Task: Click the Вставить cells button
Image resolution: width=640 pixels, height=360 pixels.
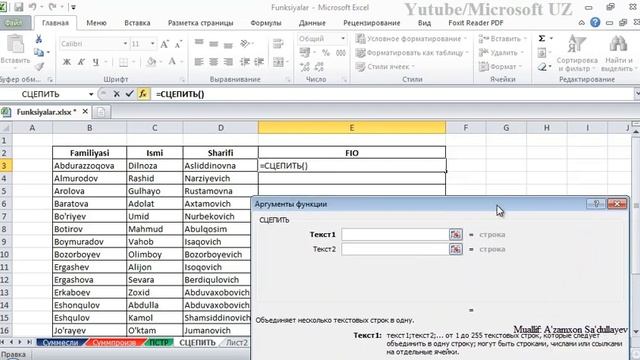Action: 502,39
